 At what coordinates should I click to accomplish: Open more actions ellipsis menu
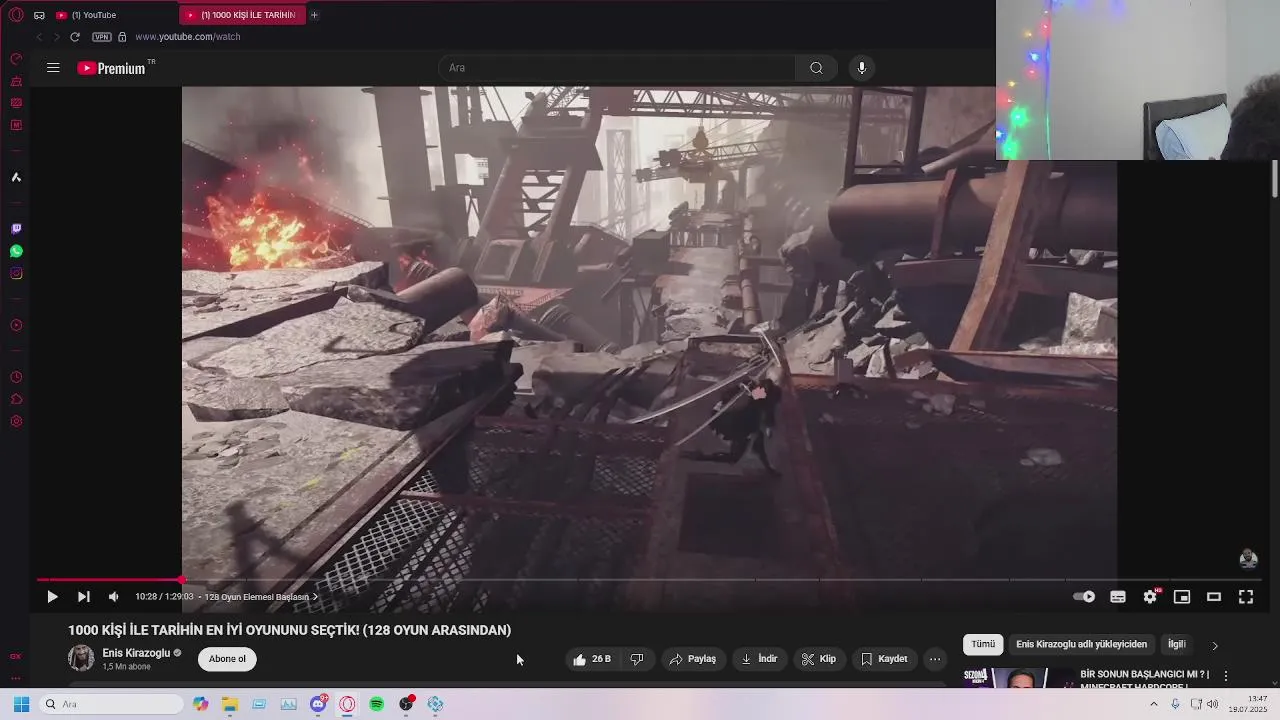pyautogui.click(x=935, y=659)
